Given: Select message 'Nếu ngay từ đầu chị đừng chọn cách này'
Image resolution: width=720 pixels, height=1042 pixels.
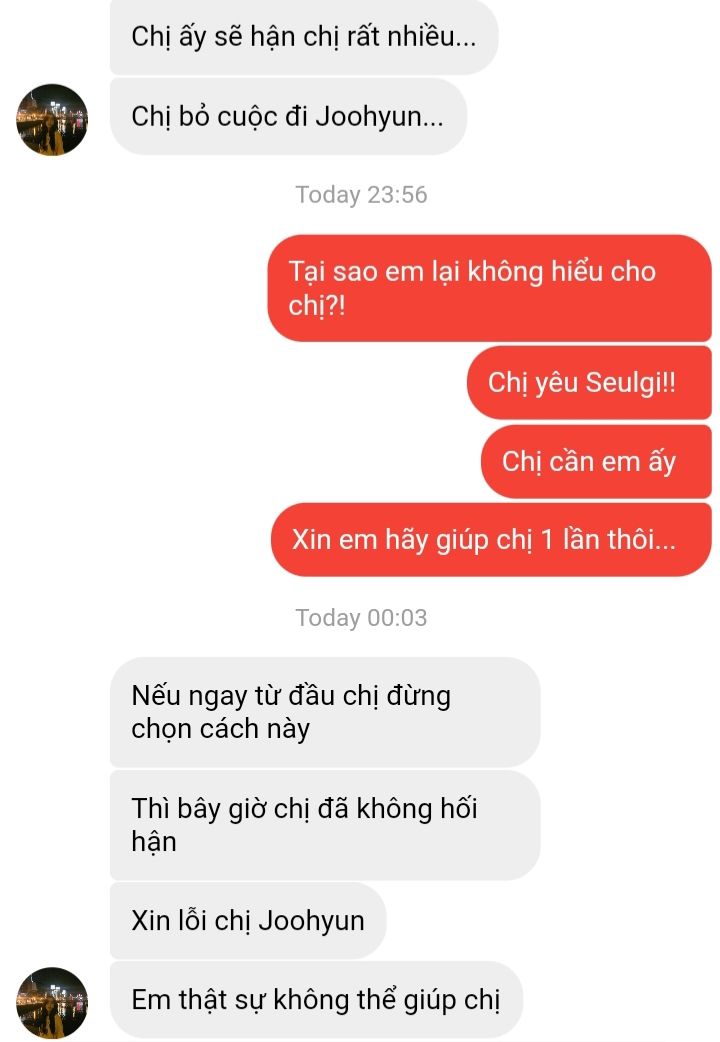Looking at the screenshot, I should pyautogui.click(x=324, y=712).
